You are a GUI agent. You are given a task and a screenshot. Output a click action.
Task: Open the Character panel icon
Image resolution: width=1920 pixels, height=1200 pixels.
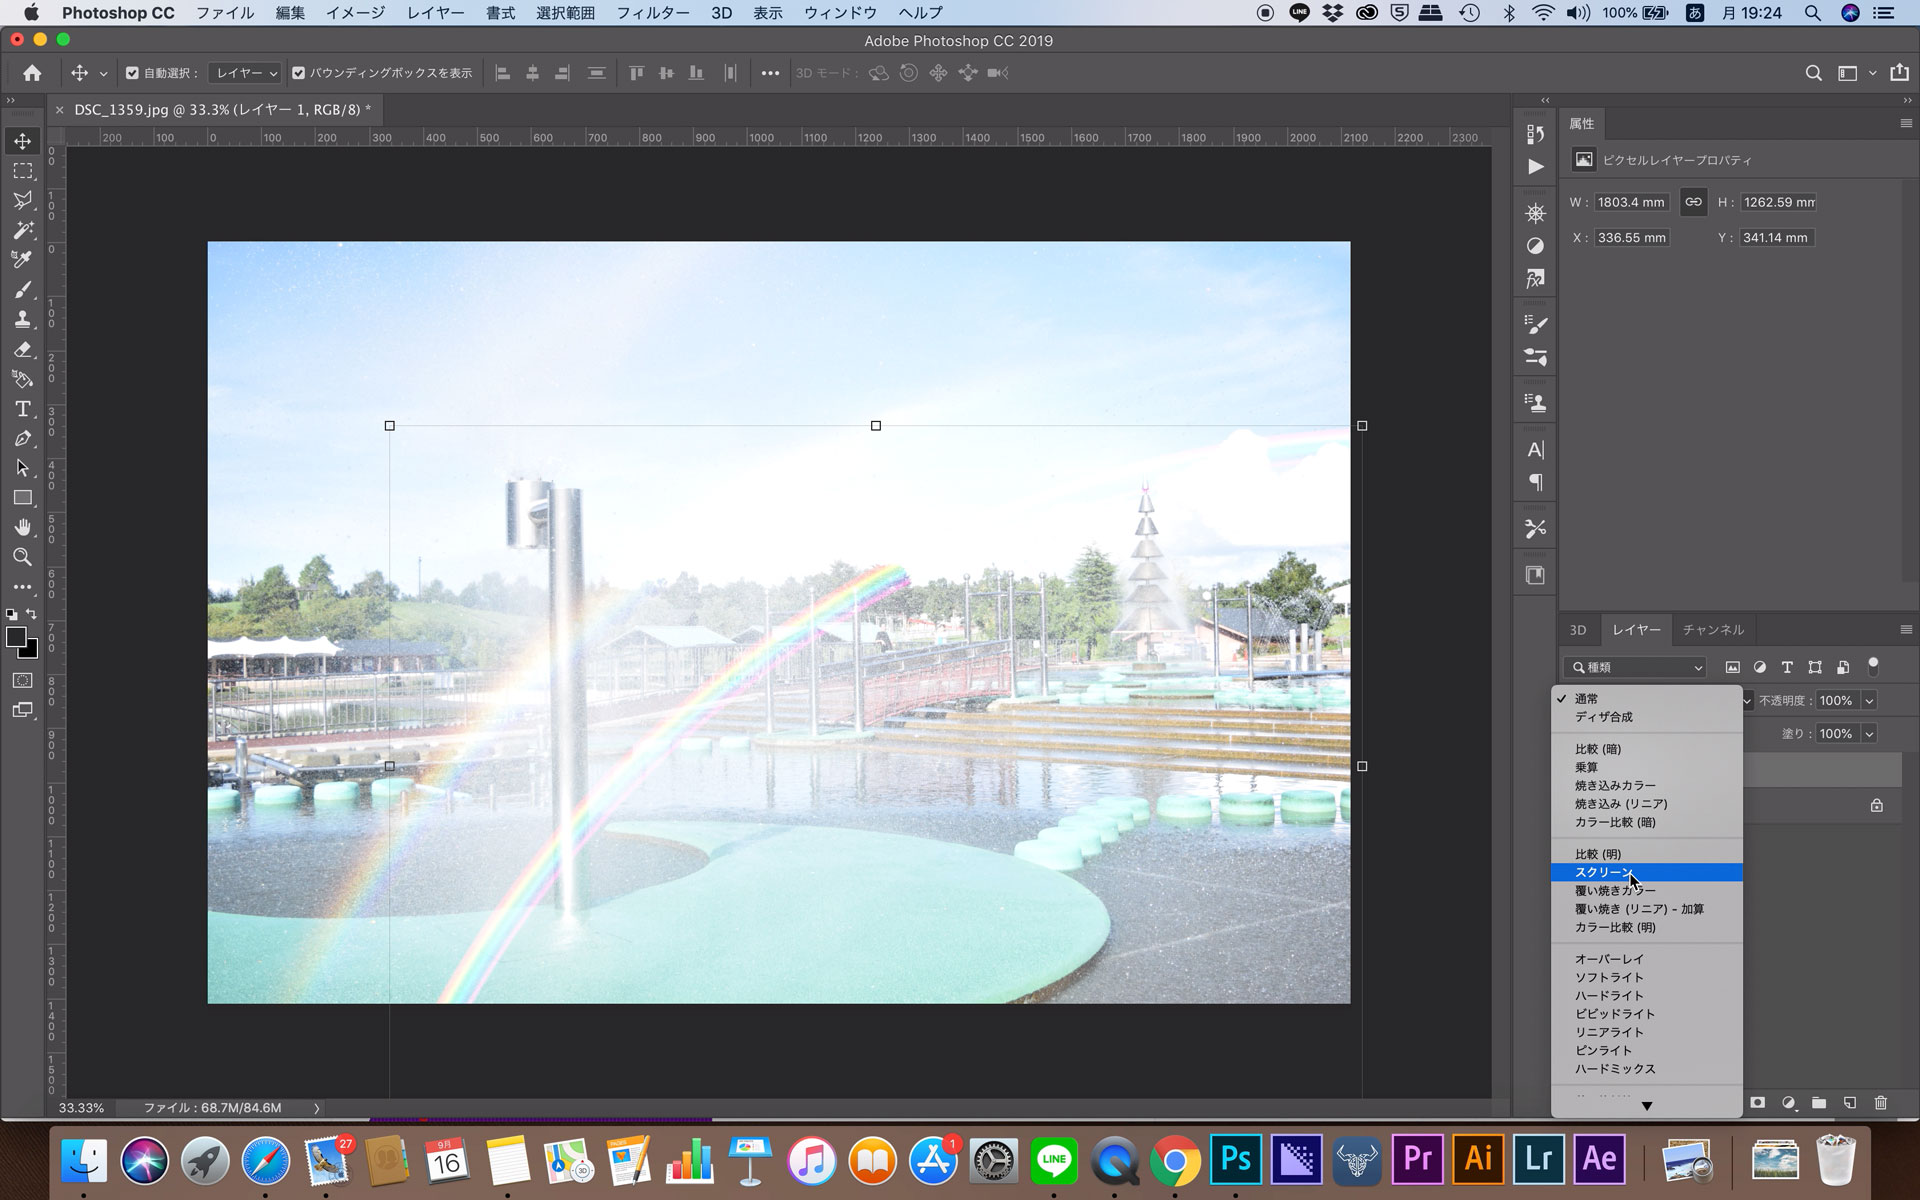click(1535, 450)
